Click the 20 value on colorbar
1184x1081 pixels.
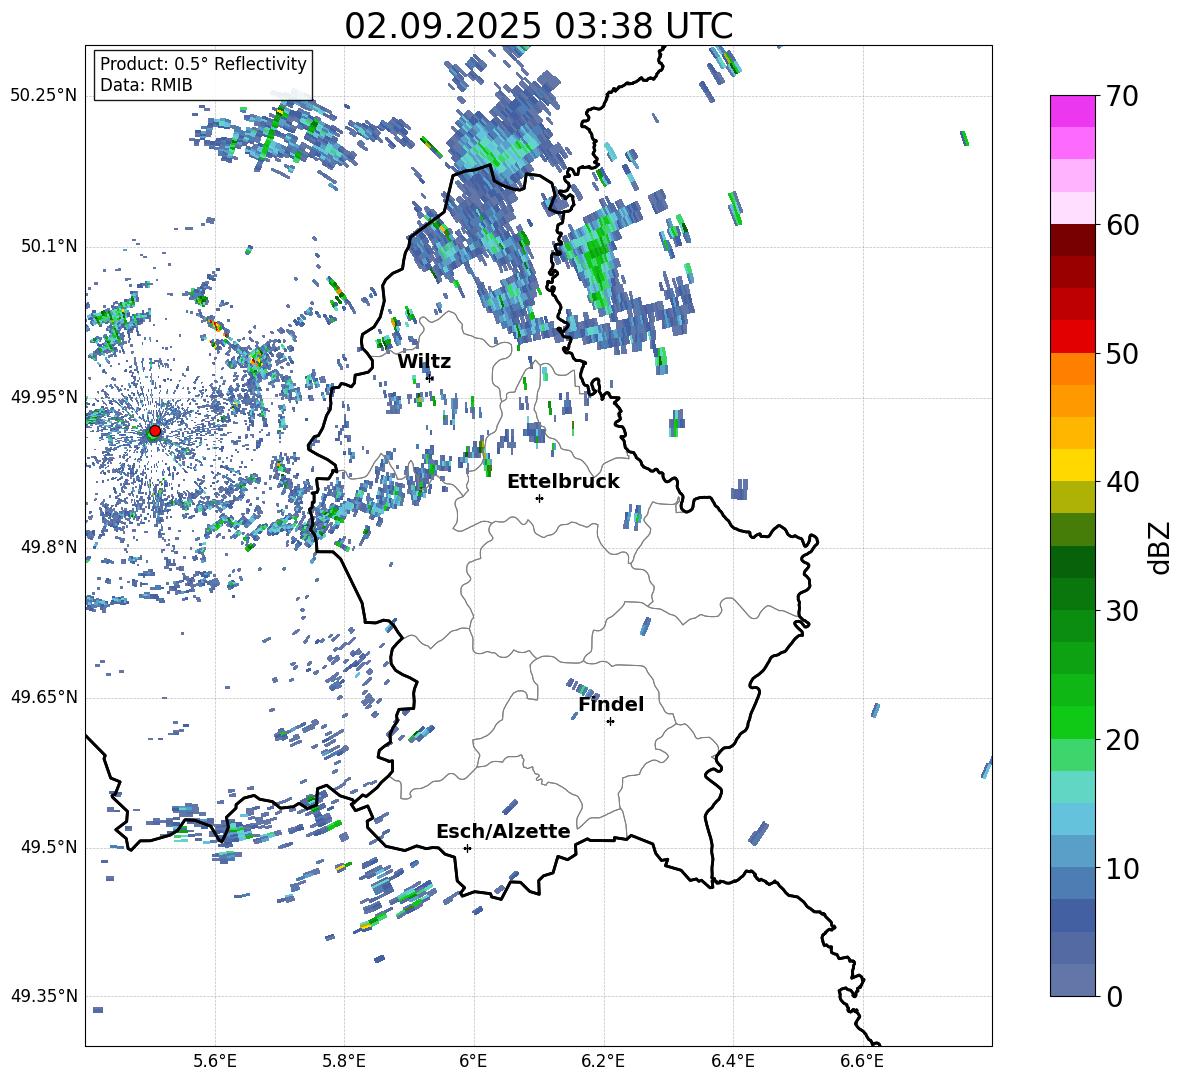(x=1122, y=740)
